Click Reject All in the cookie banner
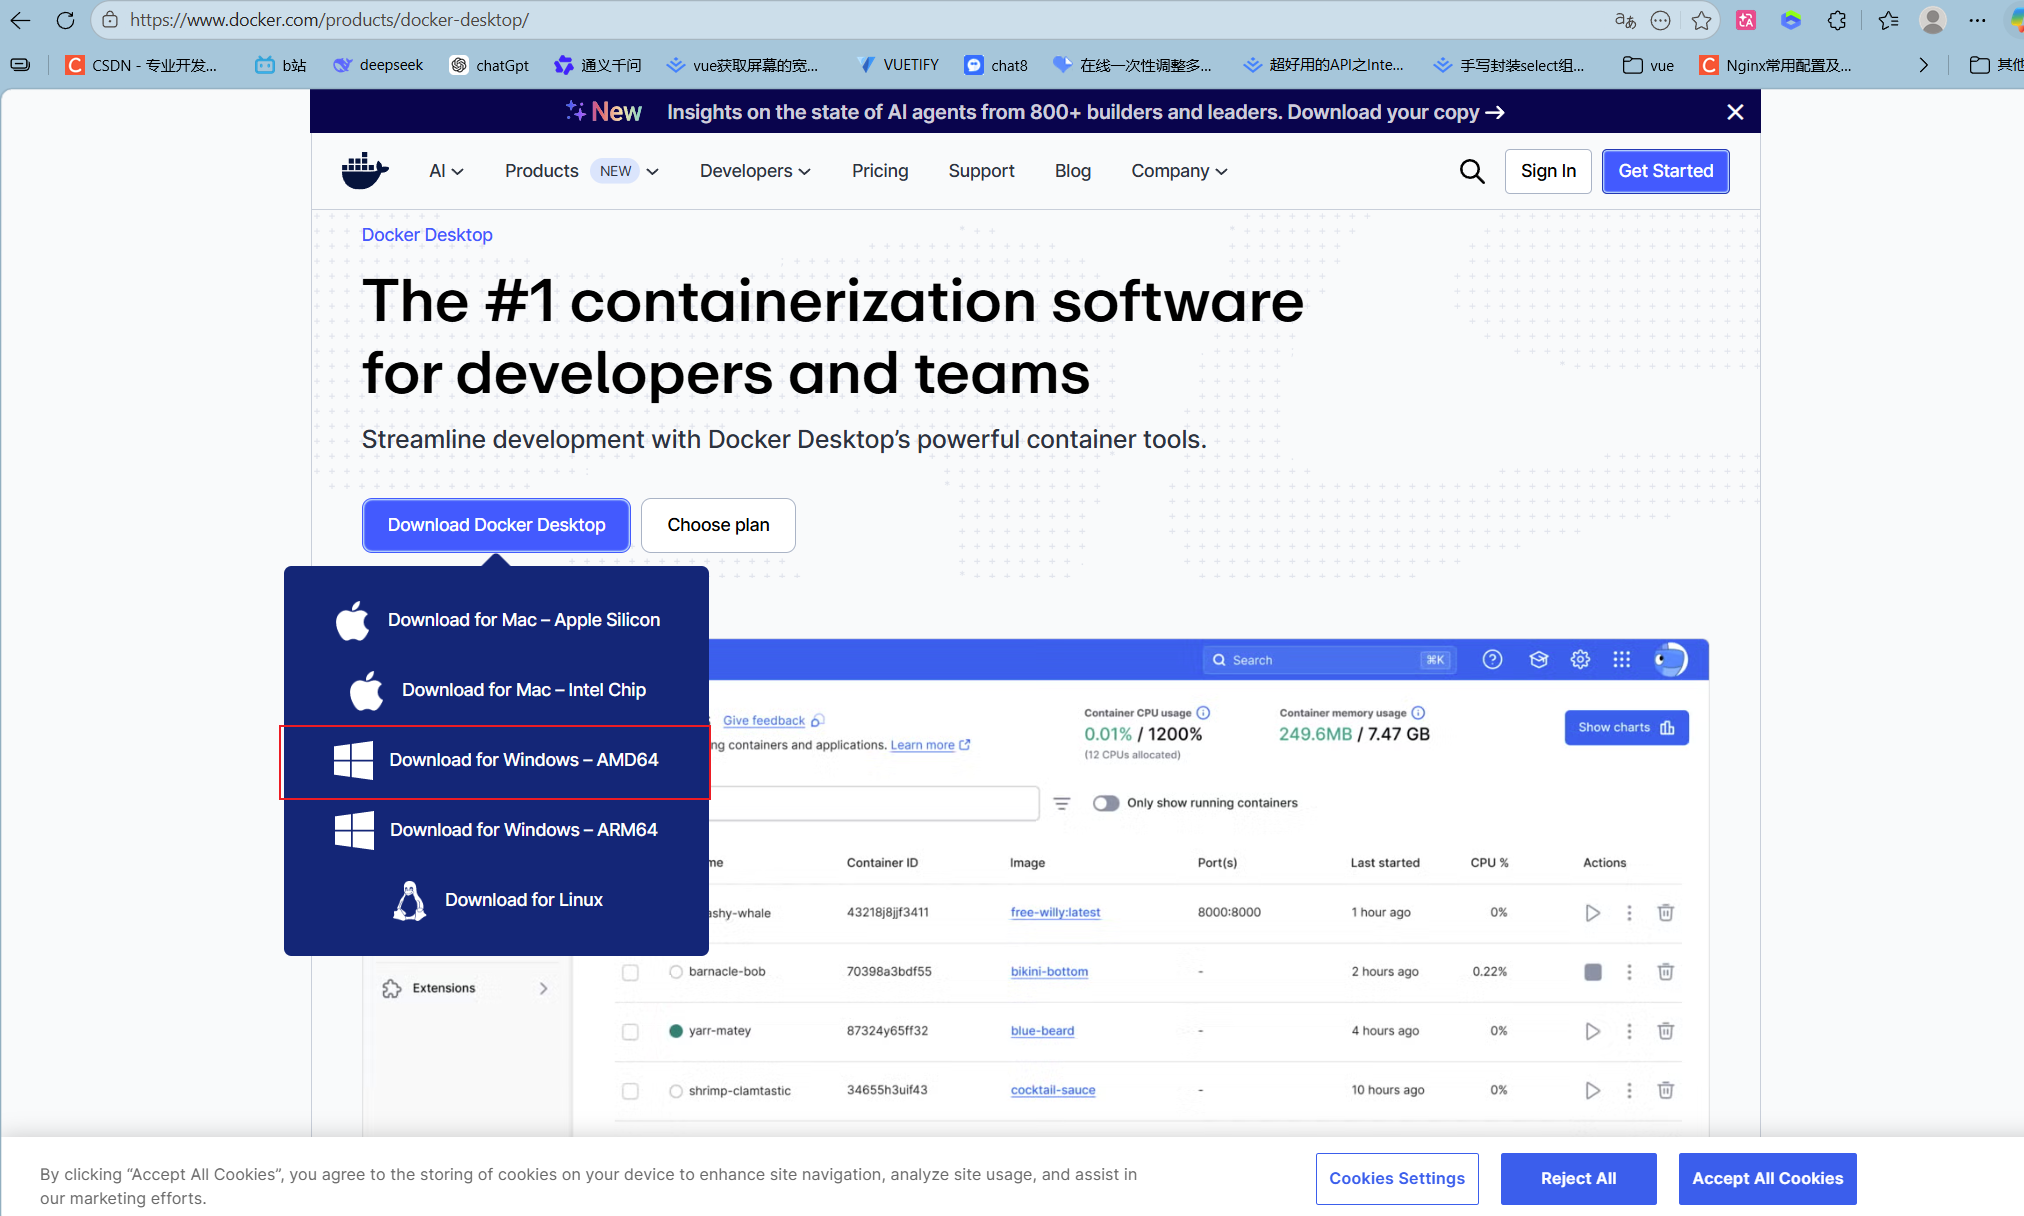Screen dimensions: 2024x1216 tap(1578, 1178)
